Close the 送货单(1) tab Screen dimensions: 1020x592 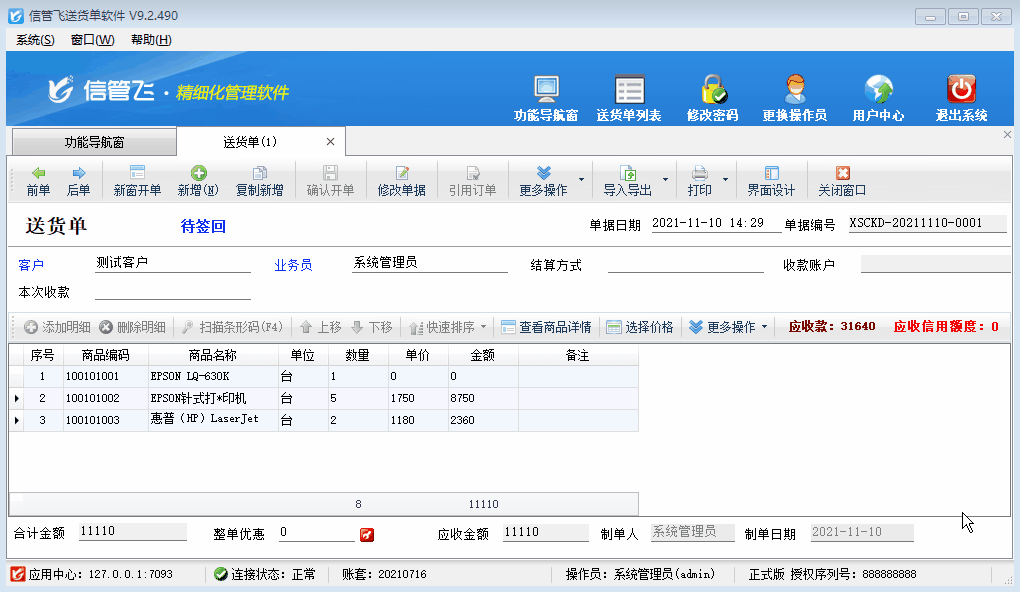click(331, 141)
